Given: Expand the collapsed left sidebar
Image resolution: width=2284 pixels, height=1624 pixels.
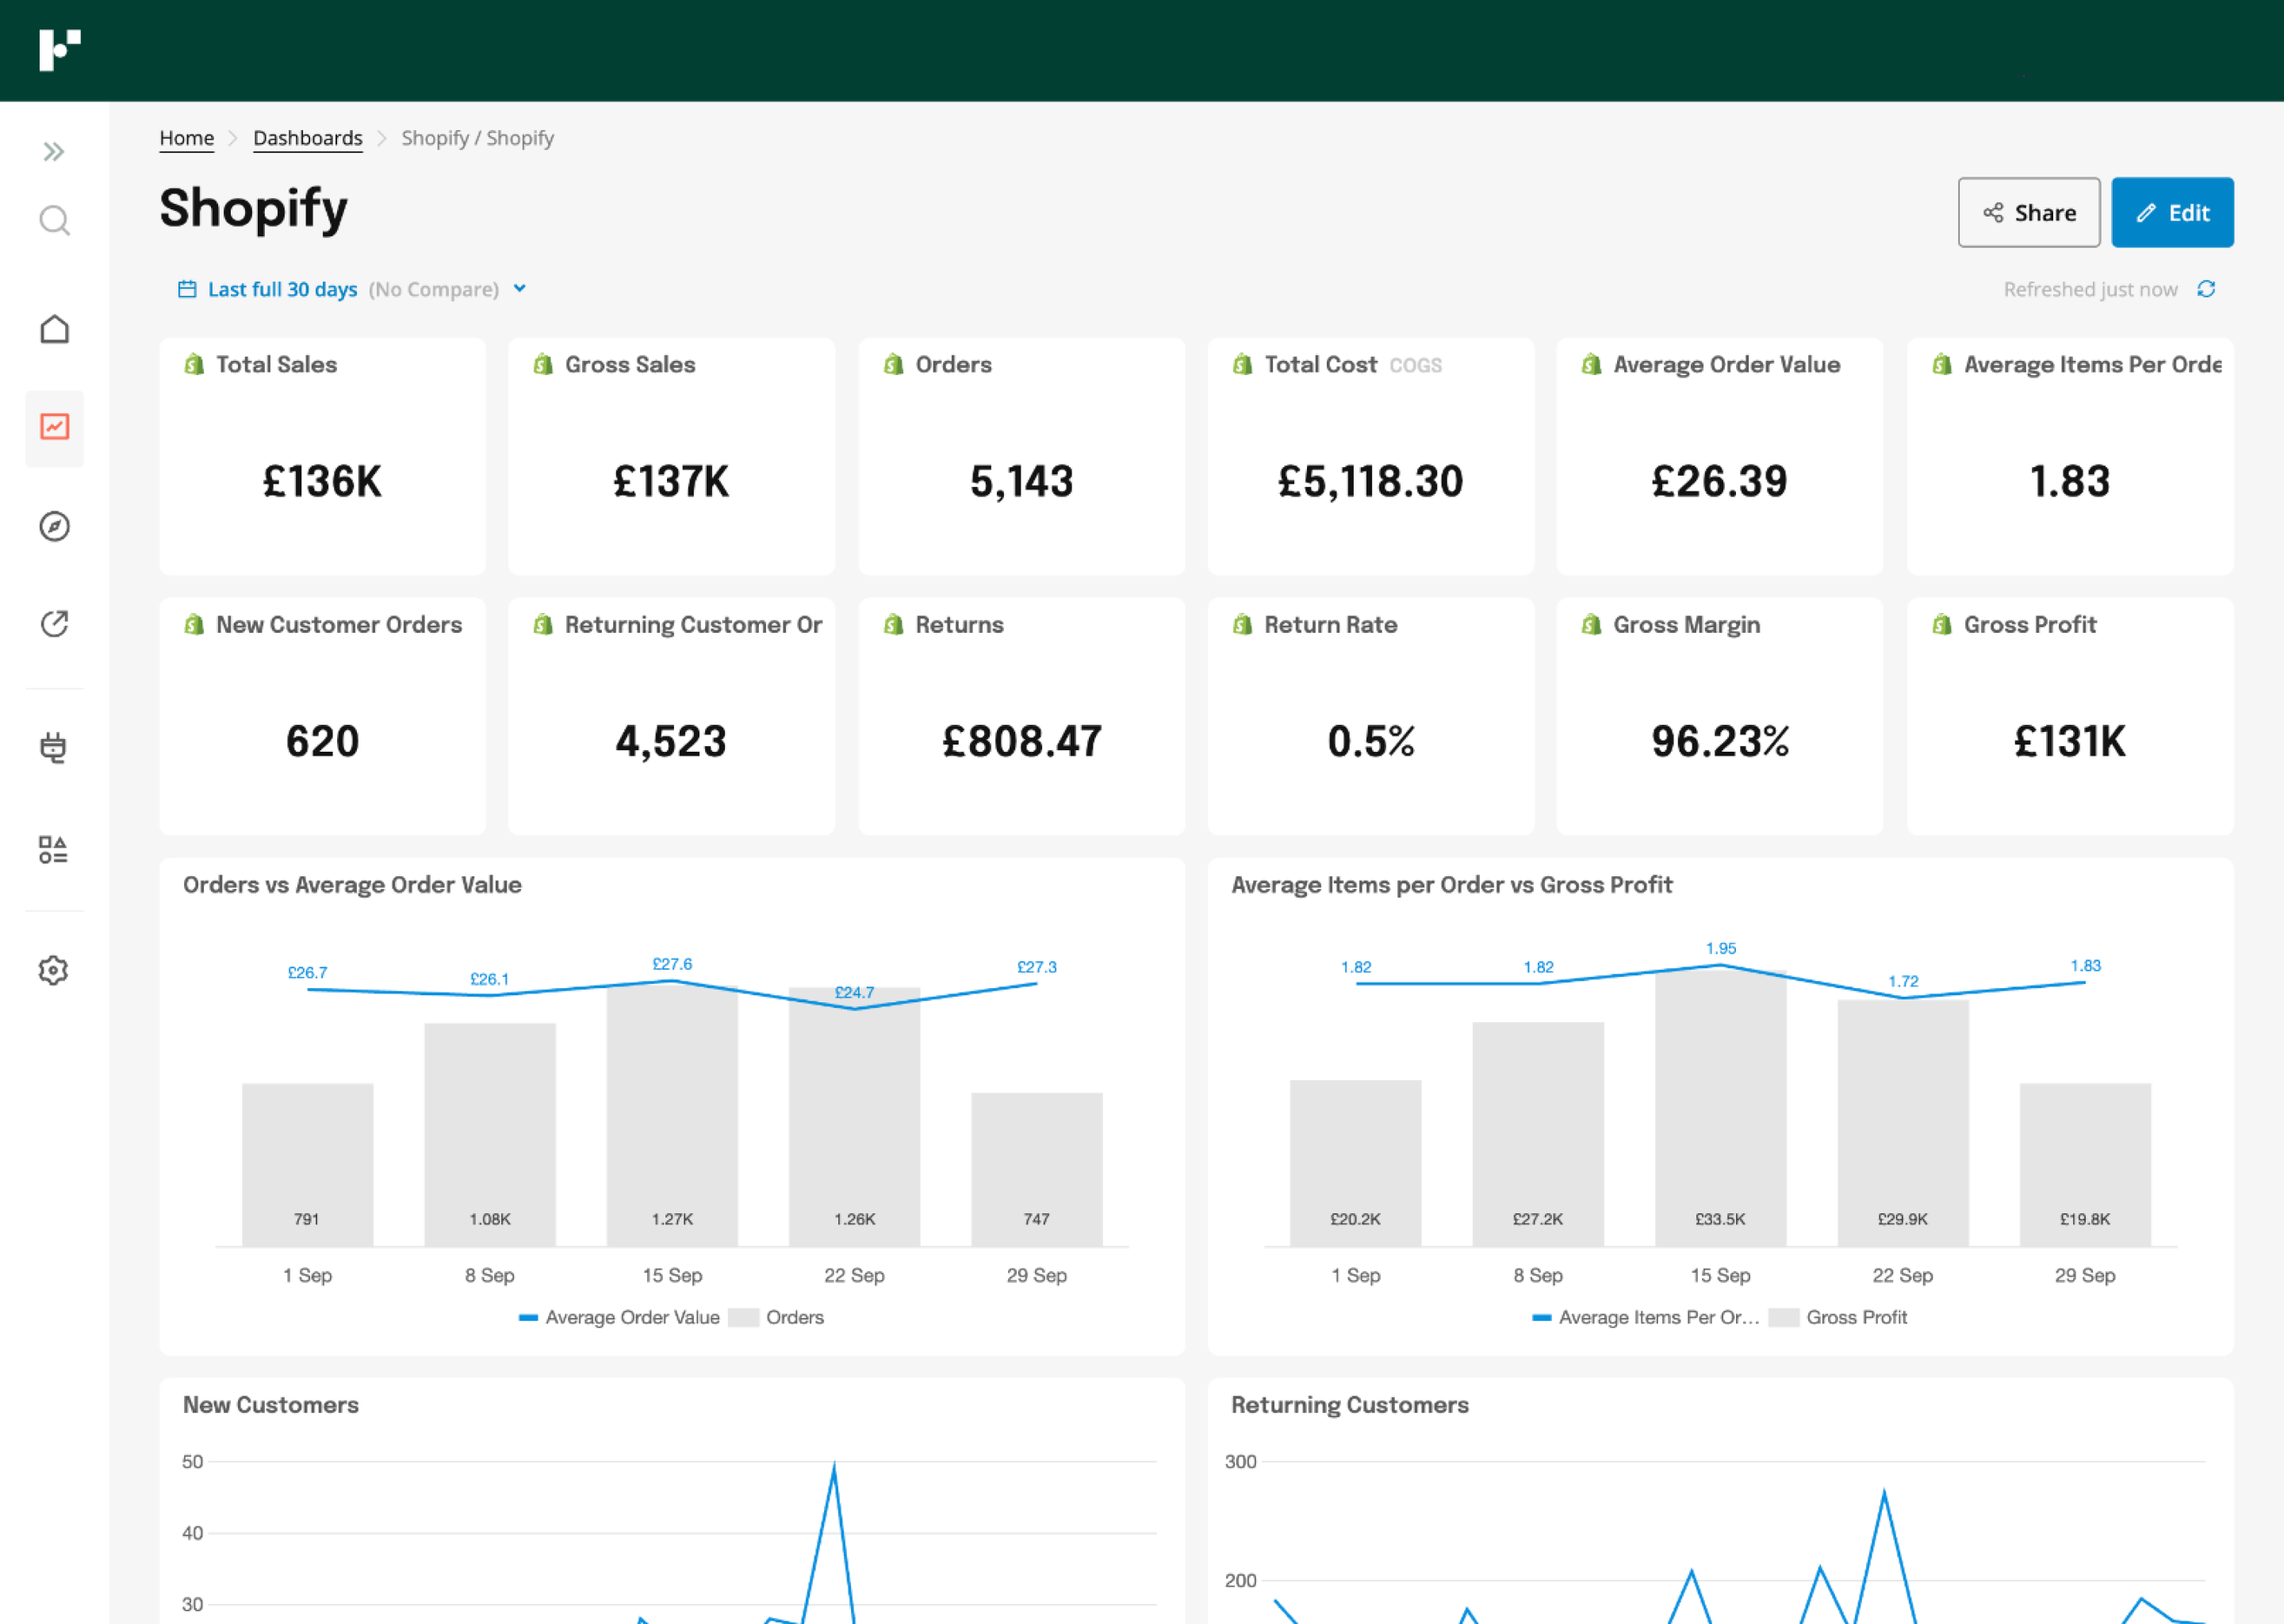Looking at the screenshot, I should (54, 151).
